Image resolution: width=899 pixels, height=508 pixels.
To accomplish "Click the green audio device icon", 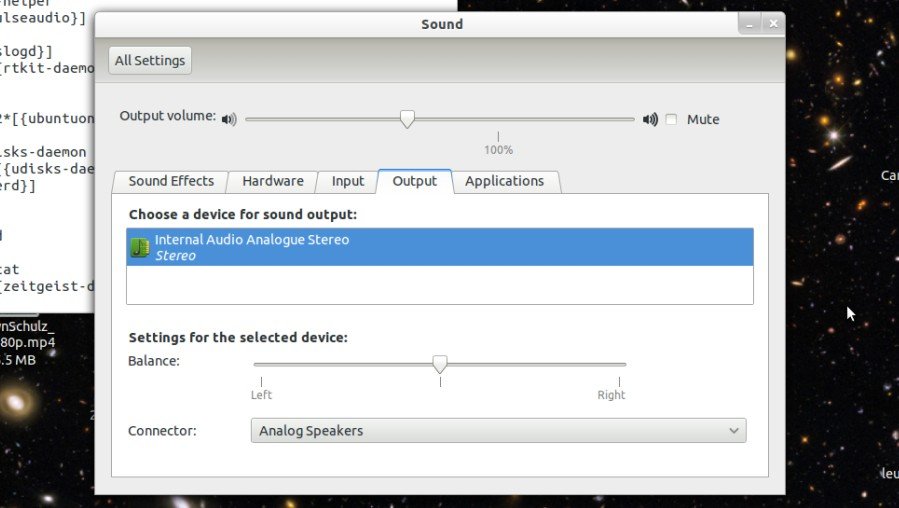I will [140, 247].
